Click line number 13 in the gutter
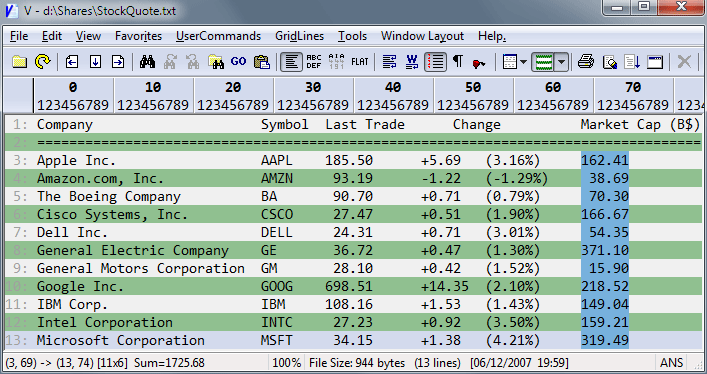 pos(17,341)
